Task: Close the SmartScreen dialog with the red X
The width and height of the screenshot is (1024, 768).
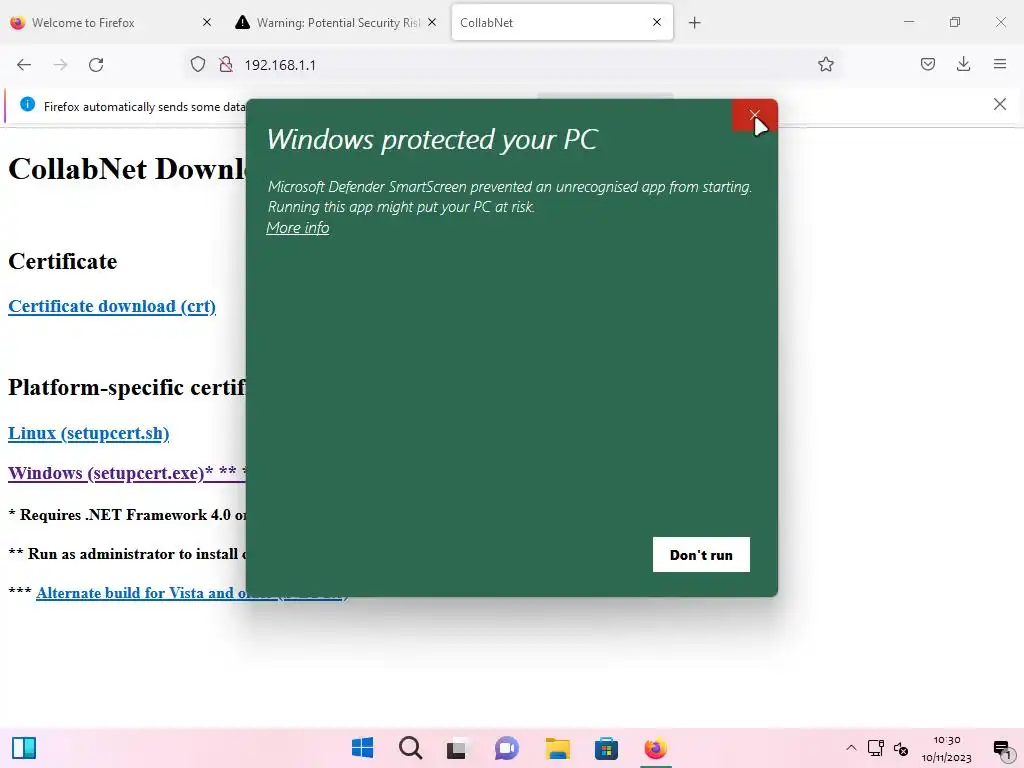Action: pyautogui.click(x=754, y=115)
